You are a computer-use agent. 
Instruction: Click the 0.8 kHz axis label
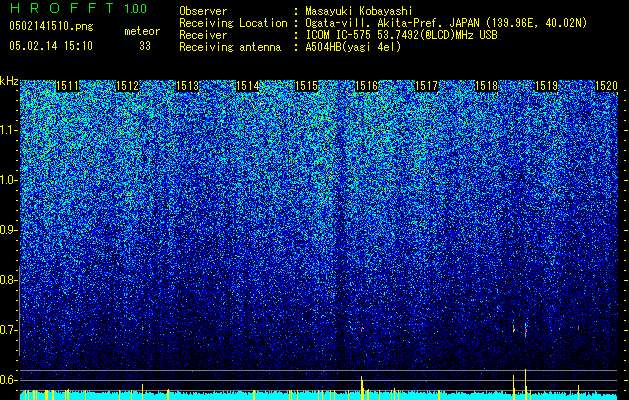pyautogui.click(x=8, y=280)
